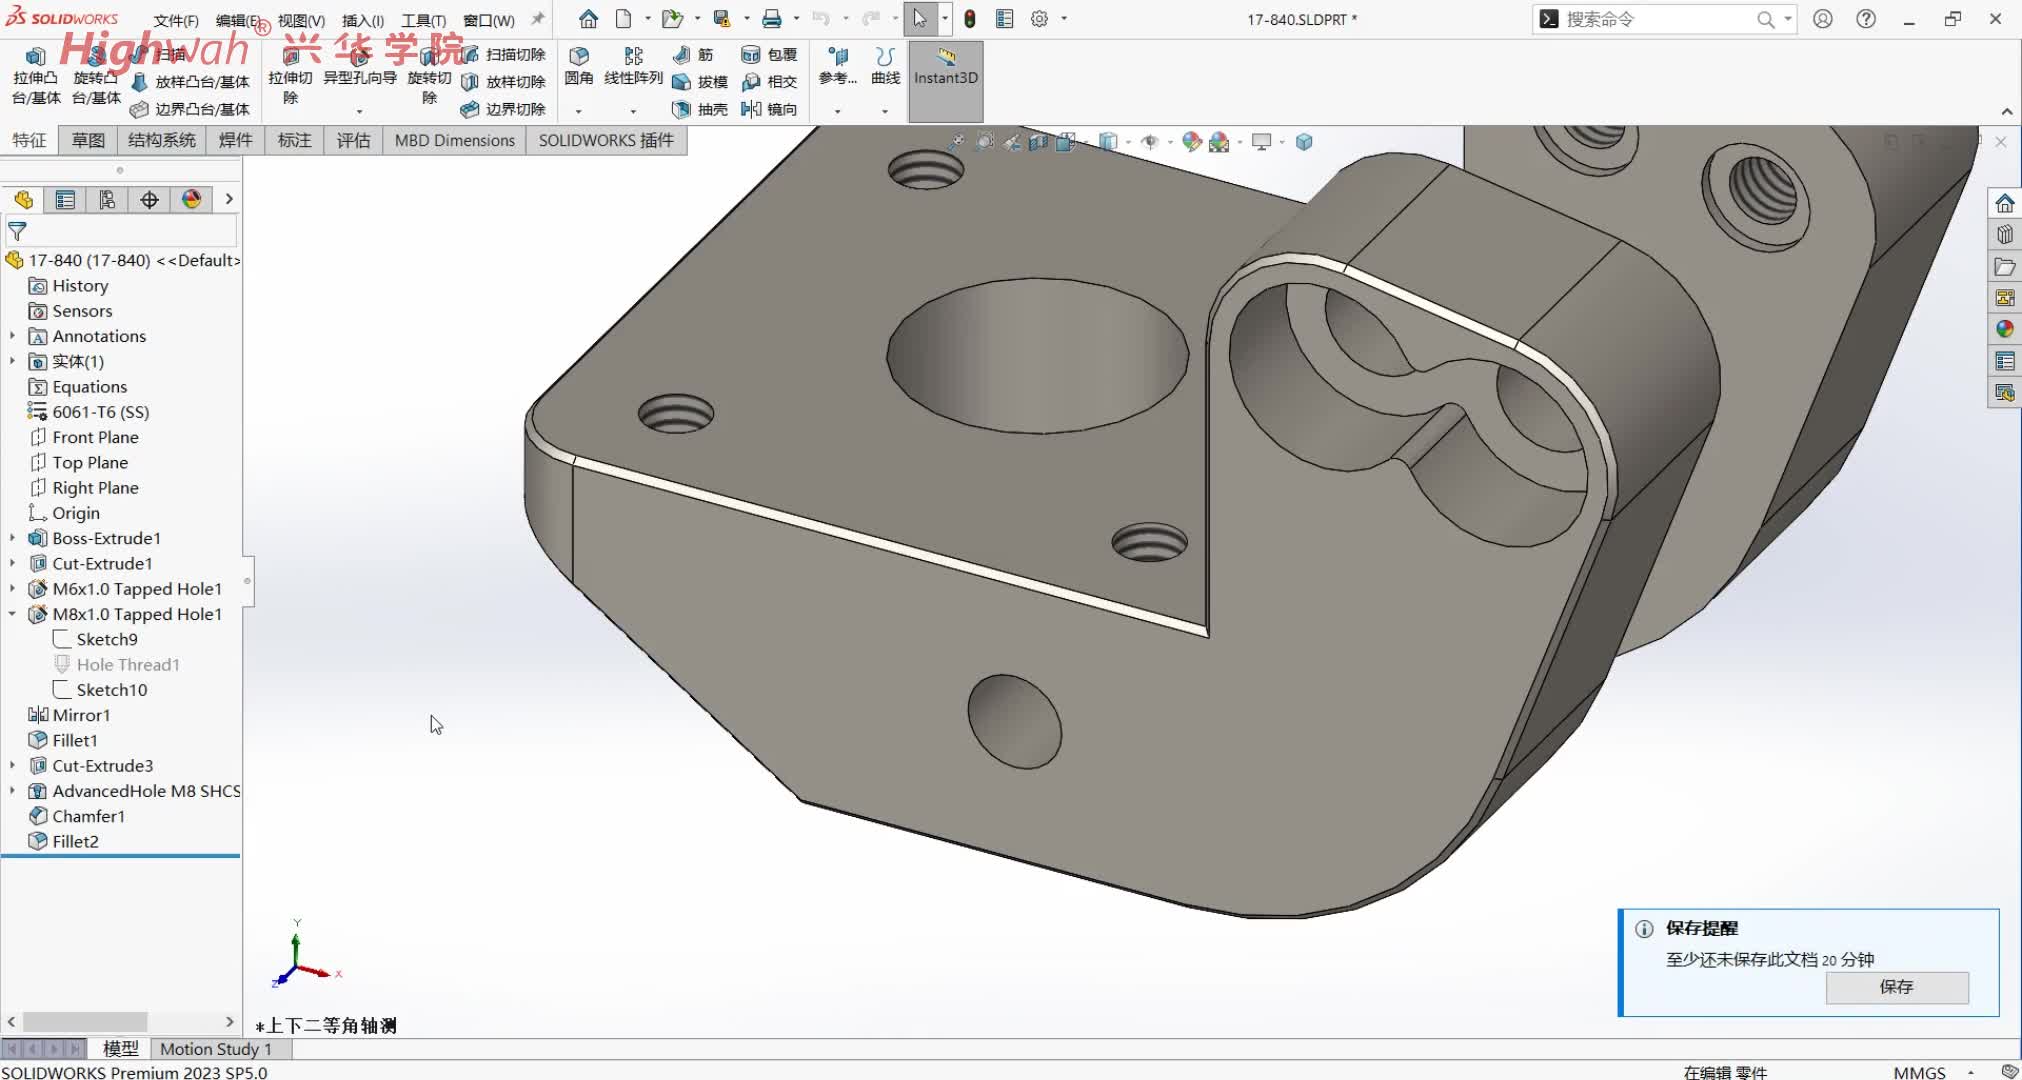2022x1080 pixels.
Task: Toggle the menu bar pin icon
Action: pos(538,19)
